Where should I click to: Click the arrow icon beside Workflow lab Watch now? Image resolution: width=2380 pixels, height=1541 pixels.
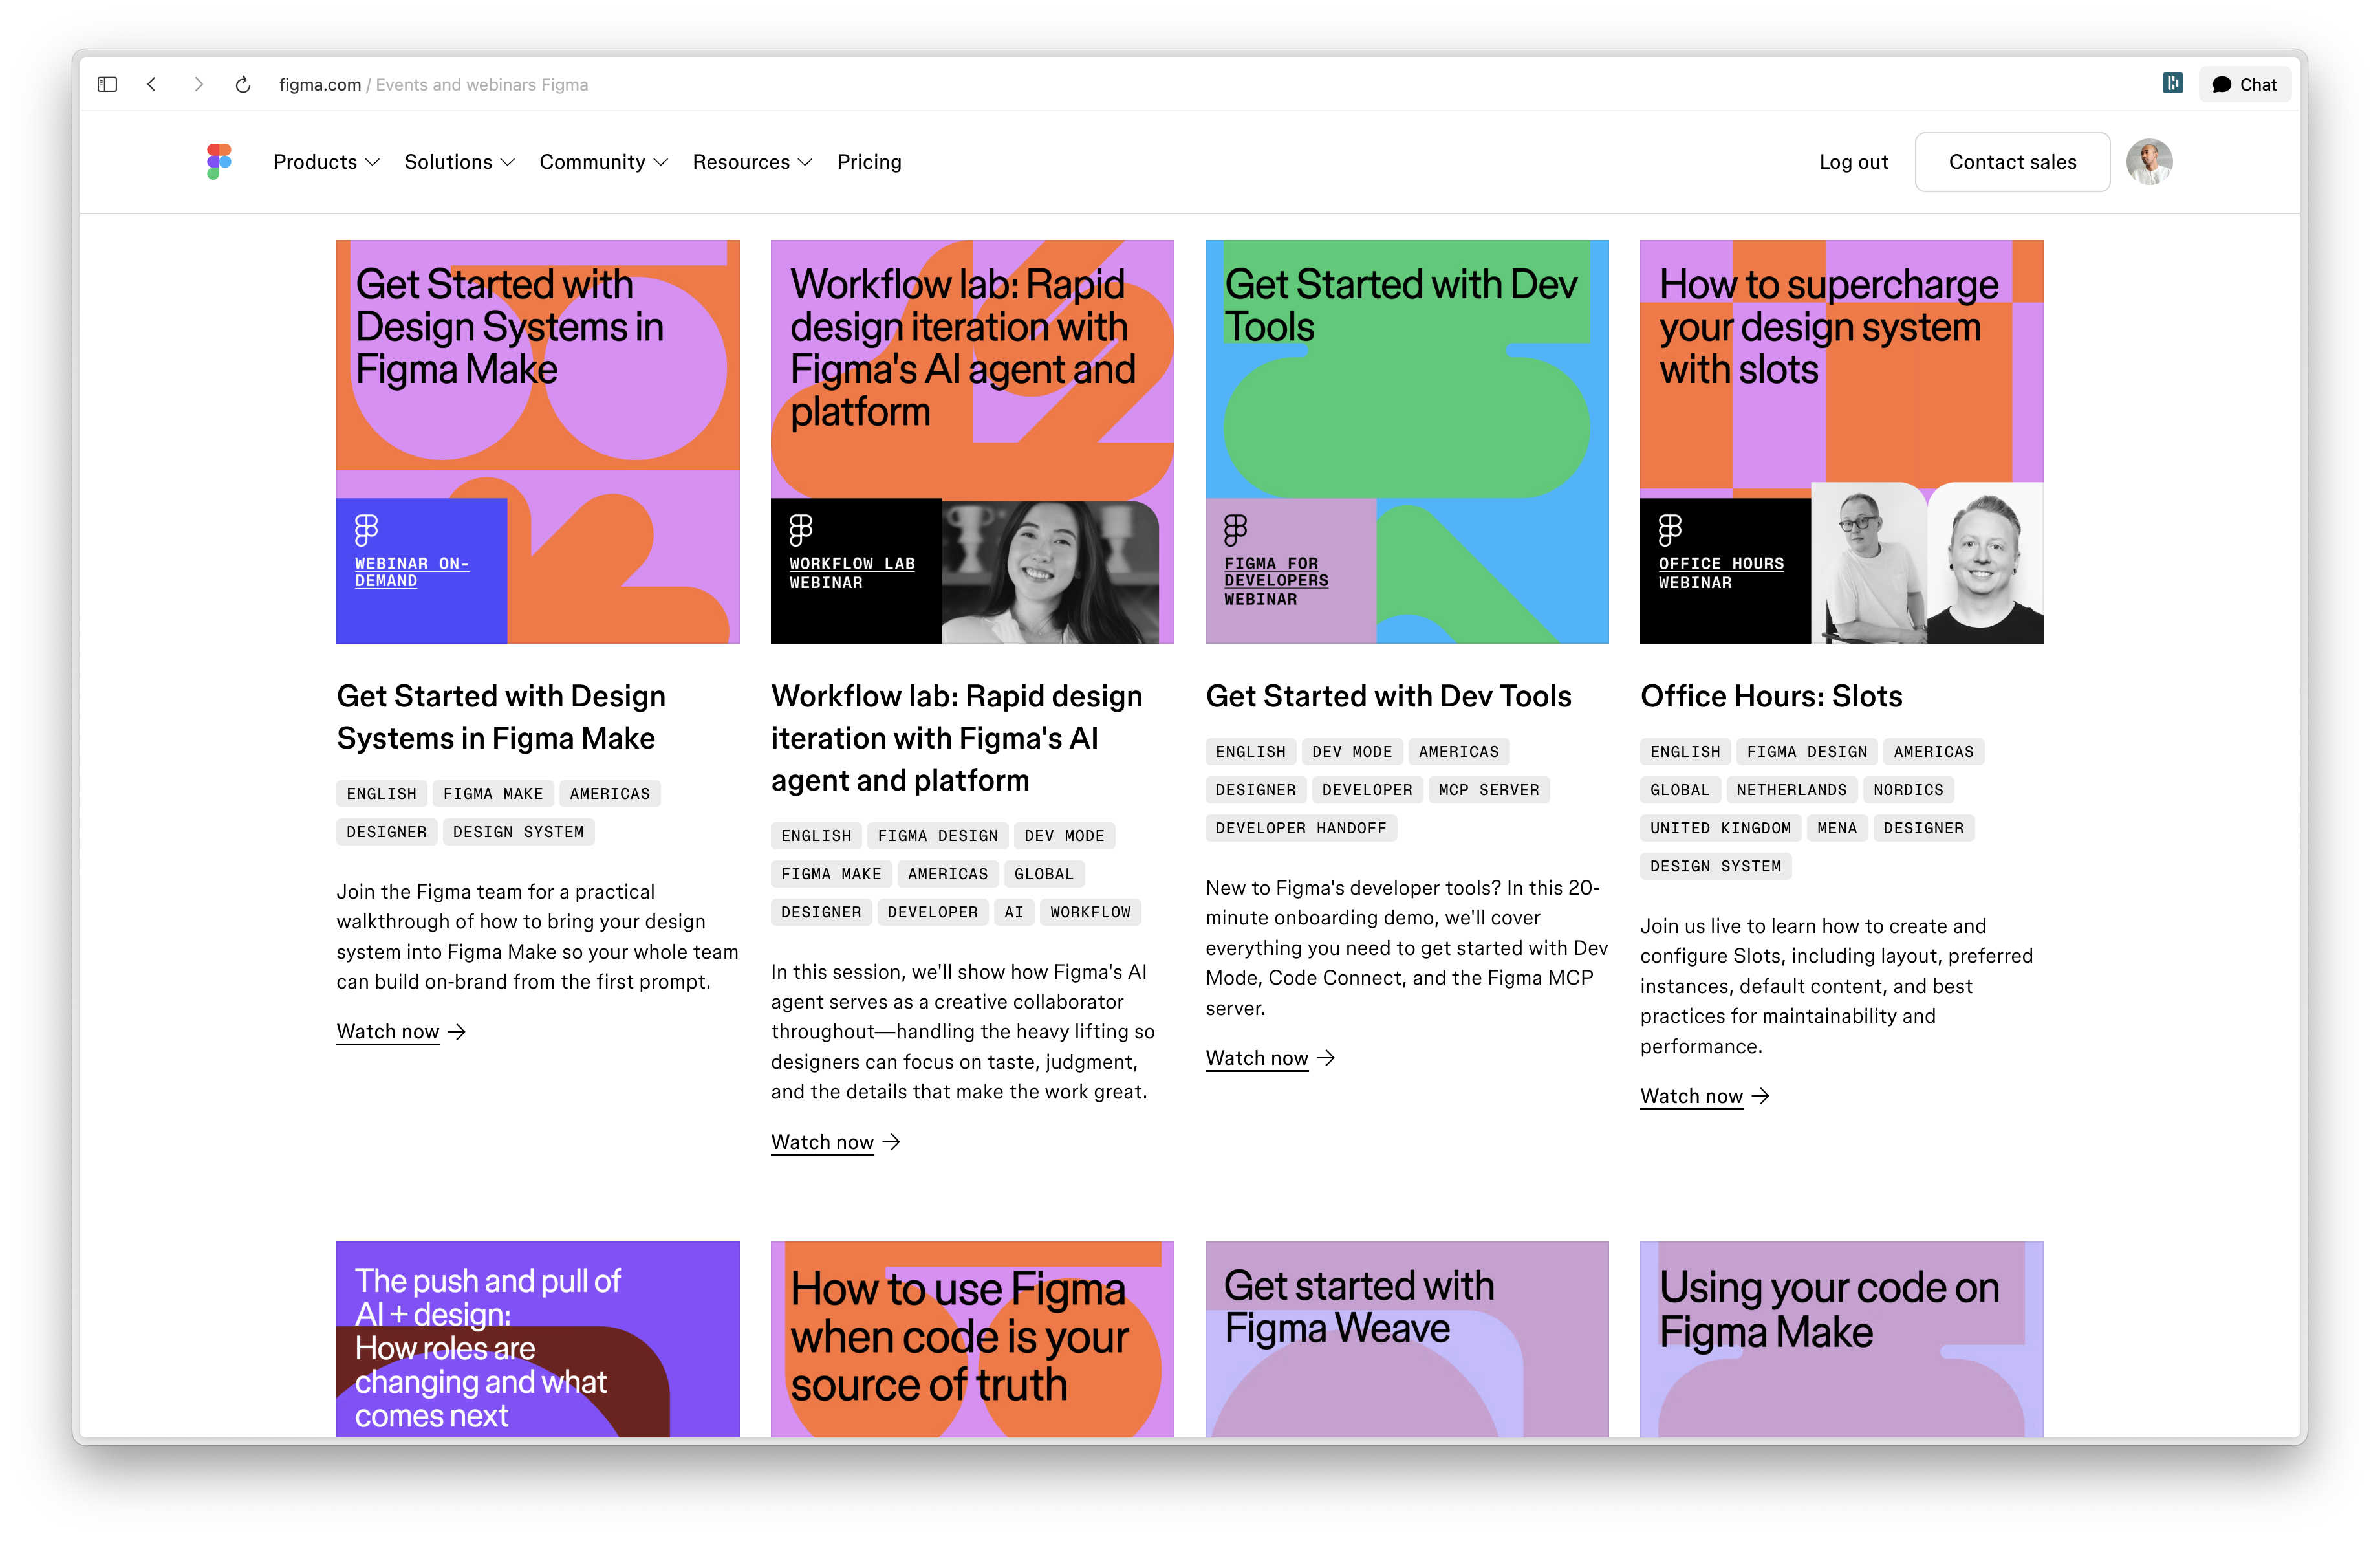(x=891, y=1142)
